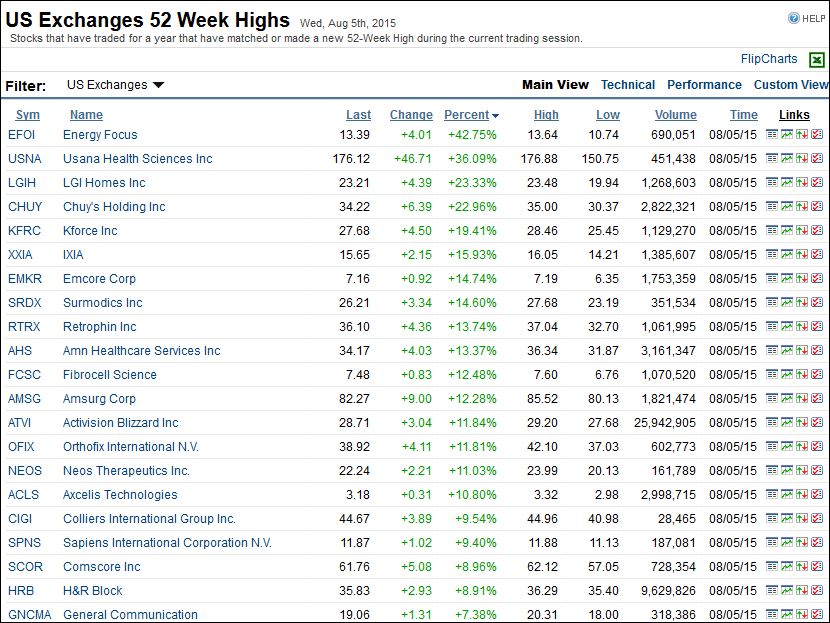Screen dimensions: 830x623
Task: Open the chart icon in NEOS row
Action: pyautogui.click(x=787, y=471)
